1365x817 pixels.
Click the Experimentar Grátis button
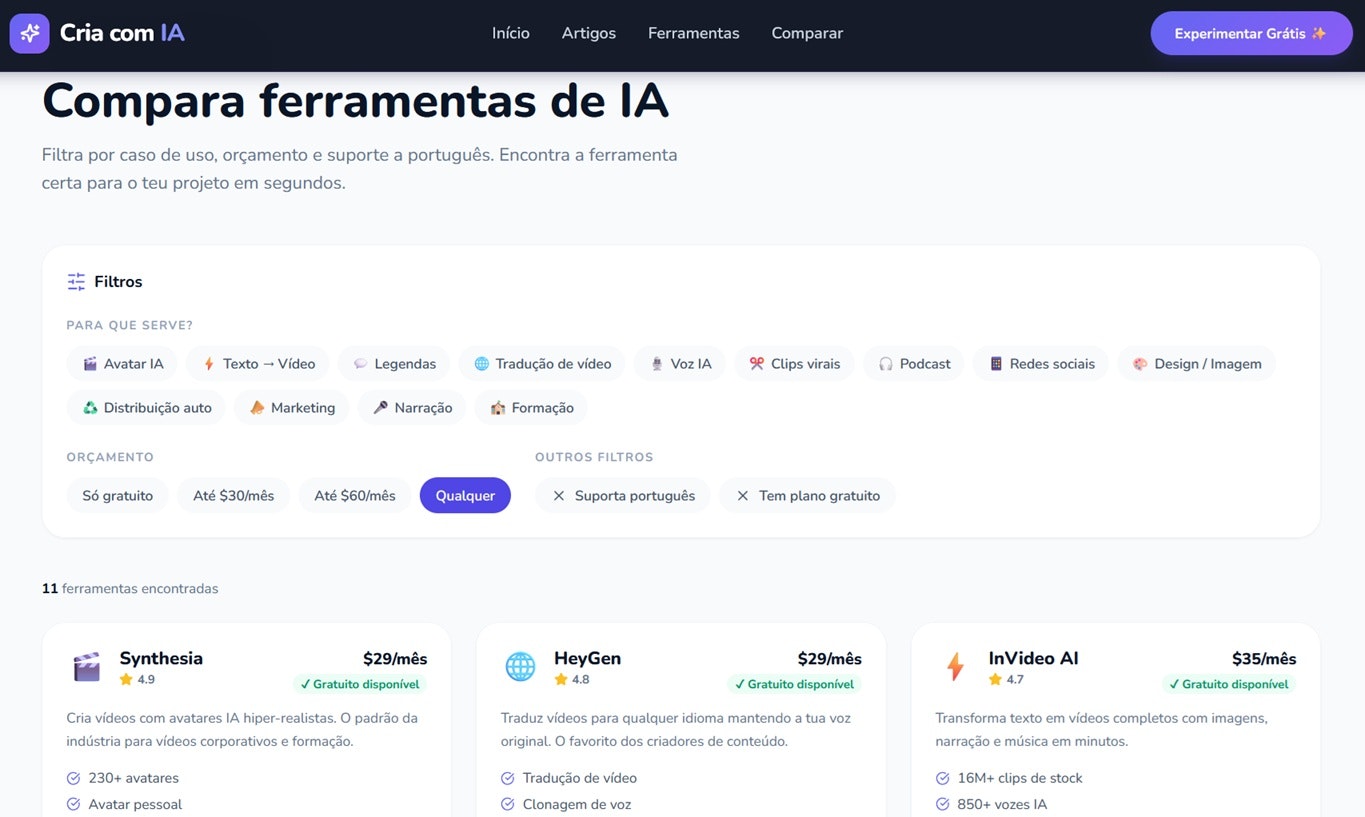pyautogui.click(x=1251, y=33)
